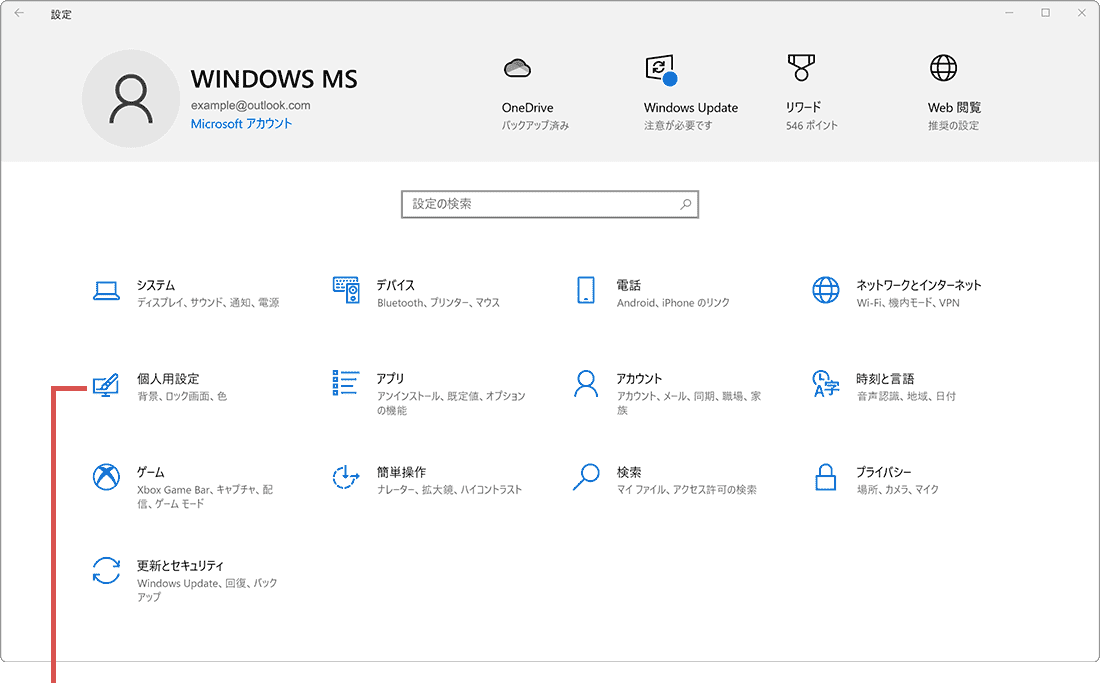Click the 'example@outlook.com' email text
This screenshot has height=683, width=1100.
[250, 105]
